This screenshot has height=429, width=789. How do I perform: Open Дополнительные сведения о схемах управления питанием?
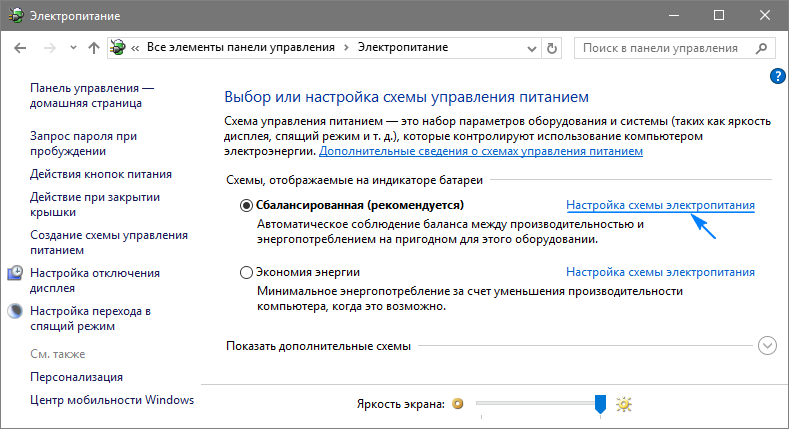coord(481,151)
